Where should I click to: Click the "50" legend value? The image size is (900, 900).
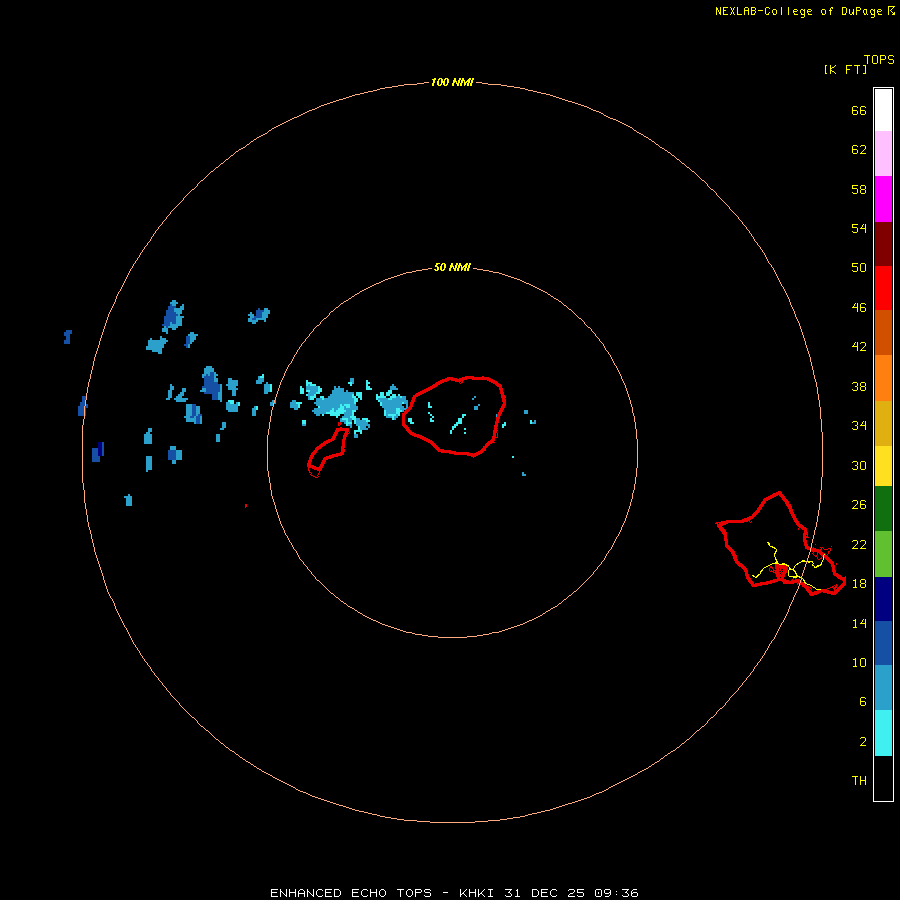(859, 268)
